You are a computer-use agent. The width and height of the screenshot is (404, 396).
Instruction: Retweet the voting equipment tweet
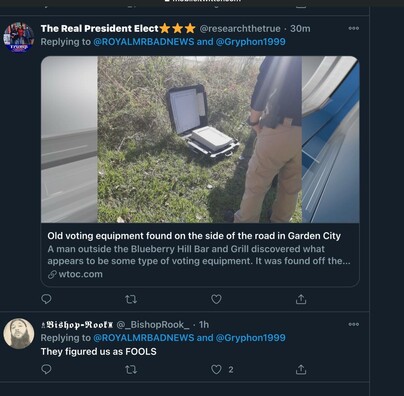131,299
